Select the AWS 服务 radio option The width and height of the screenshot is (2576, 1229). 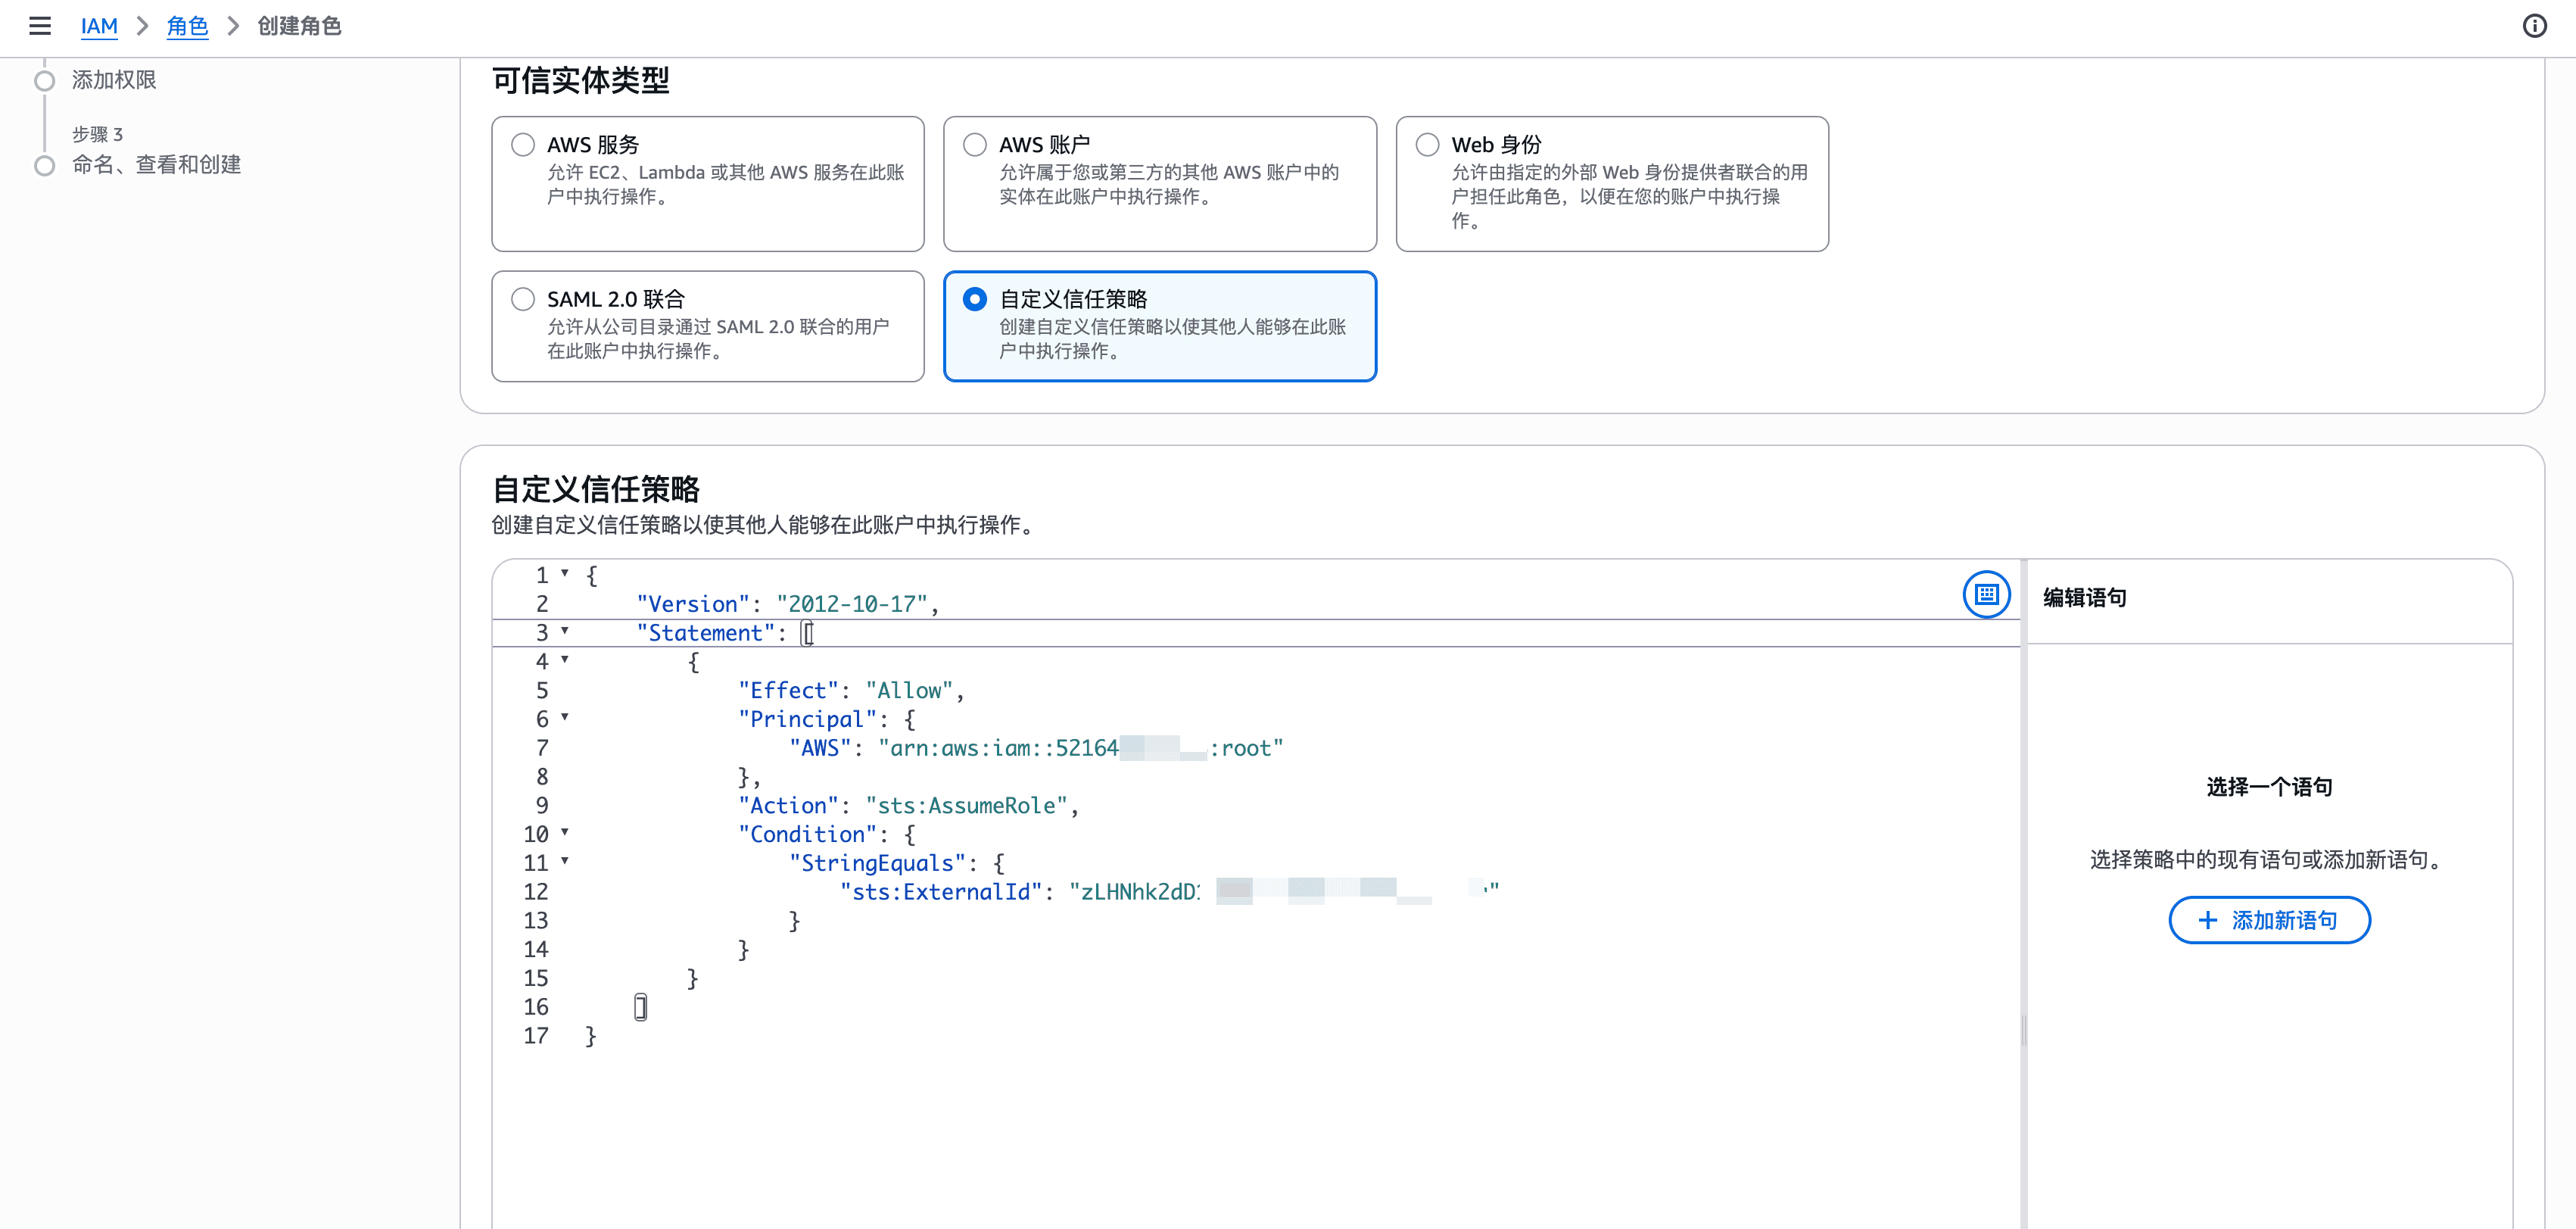click(x=523, y=145)
